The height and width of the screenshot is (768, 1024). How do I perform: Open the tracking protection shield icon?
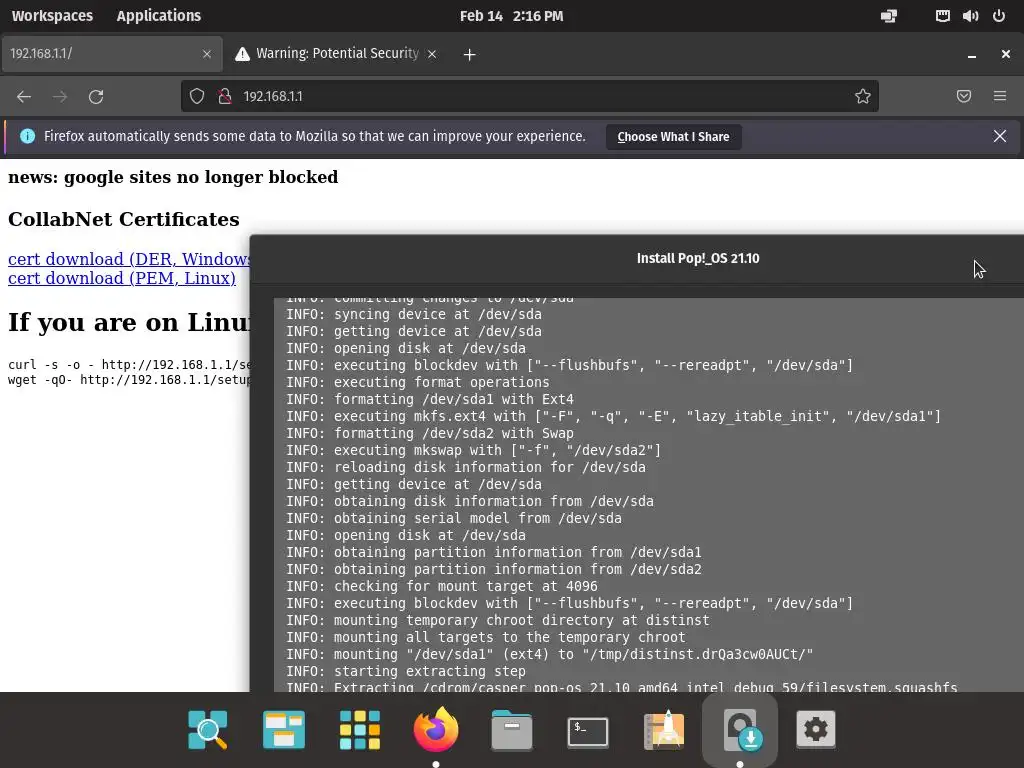(197, 97)
